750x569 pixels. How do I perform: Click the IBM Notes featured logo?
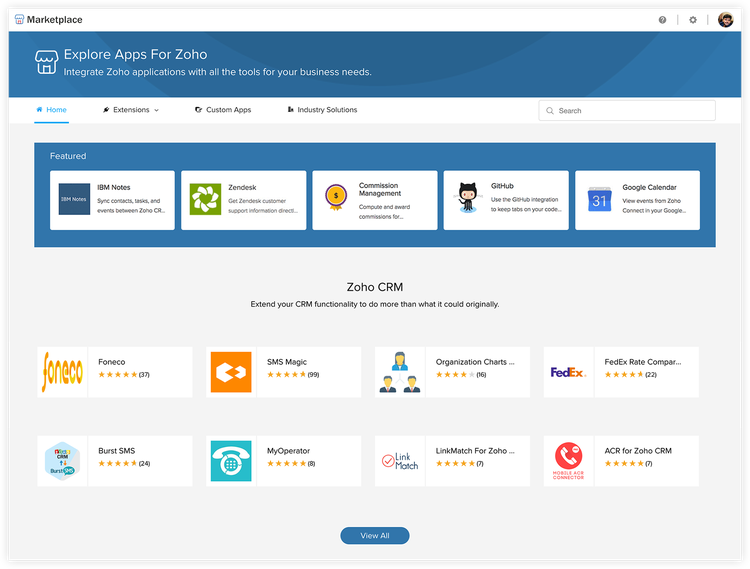pos(74,199)
